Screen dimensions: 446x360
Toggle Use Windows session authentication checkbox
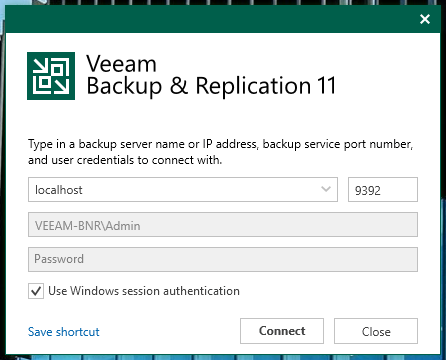point(36,291)
